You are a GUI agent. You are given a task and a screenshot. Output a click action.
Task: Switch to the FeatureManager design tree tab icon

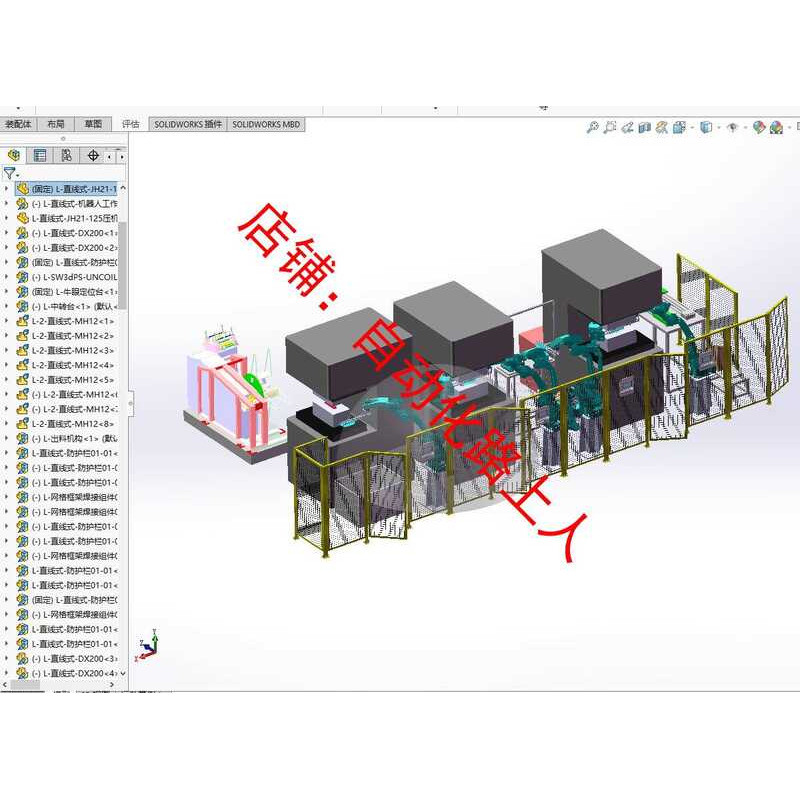[14, 155]
